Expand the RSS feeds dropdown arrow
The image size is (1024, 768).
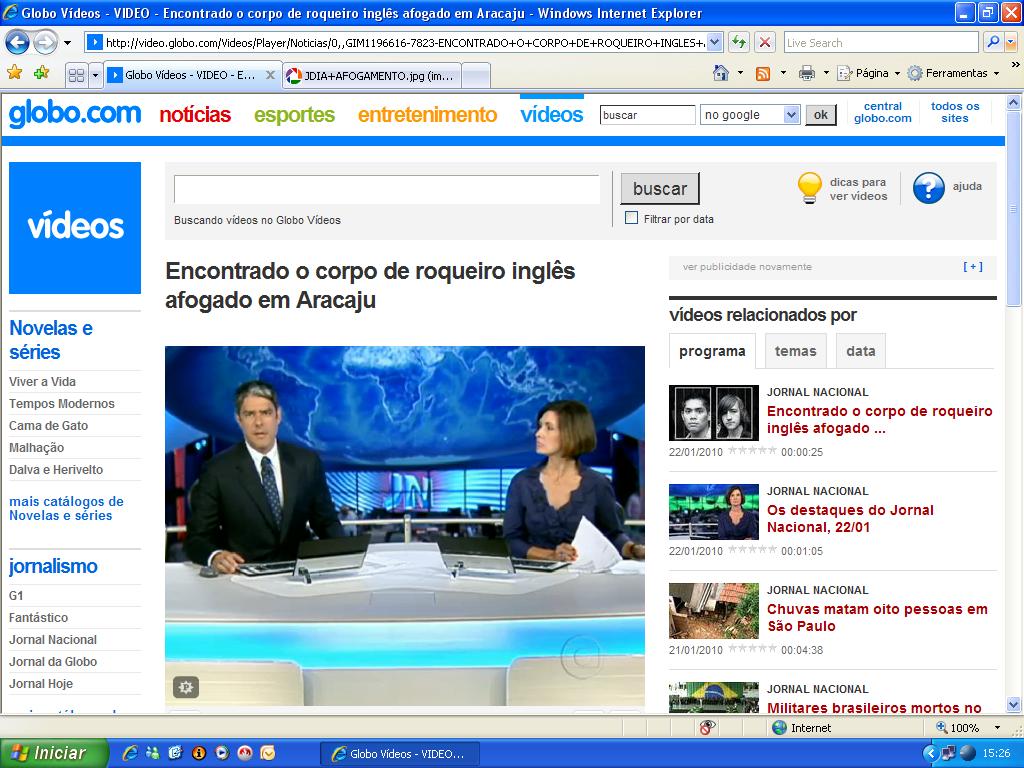point(783,73)
